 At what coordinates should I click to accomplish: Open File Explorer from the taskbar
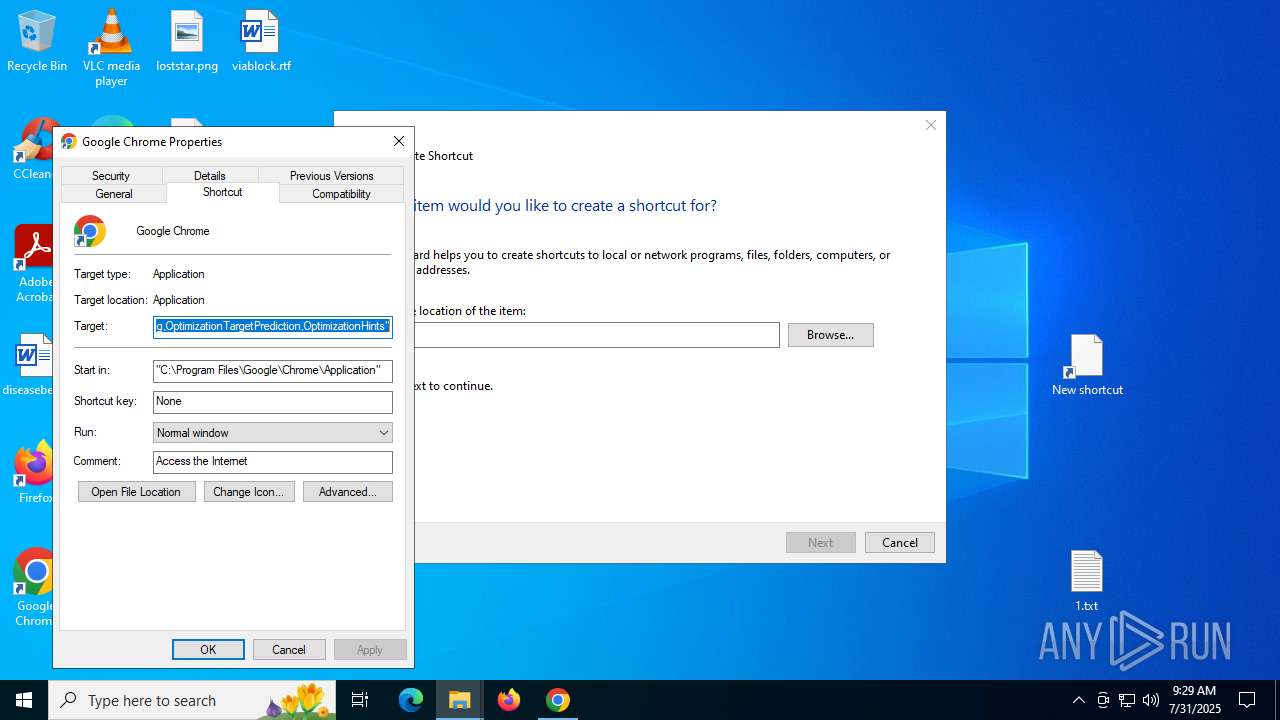[460, 700]
